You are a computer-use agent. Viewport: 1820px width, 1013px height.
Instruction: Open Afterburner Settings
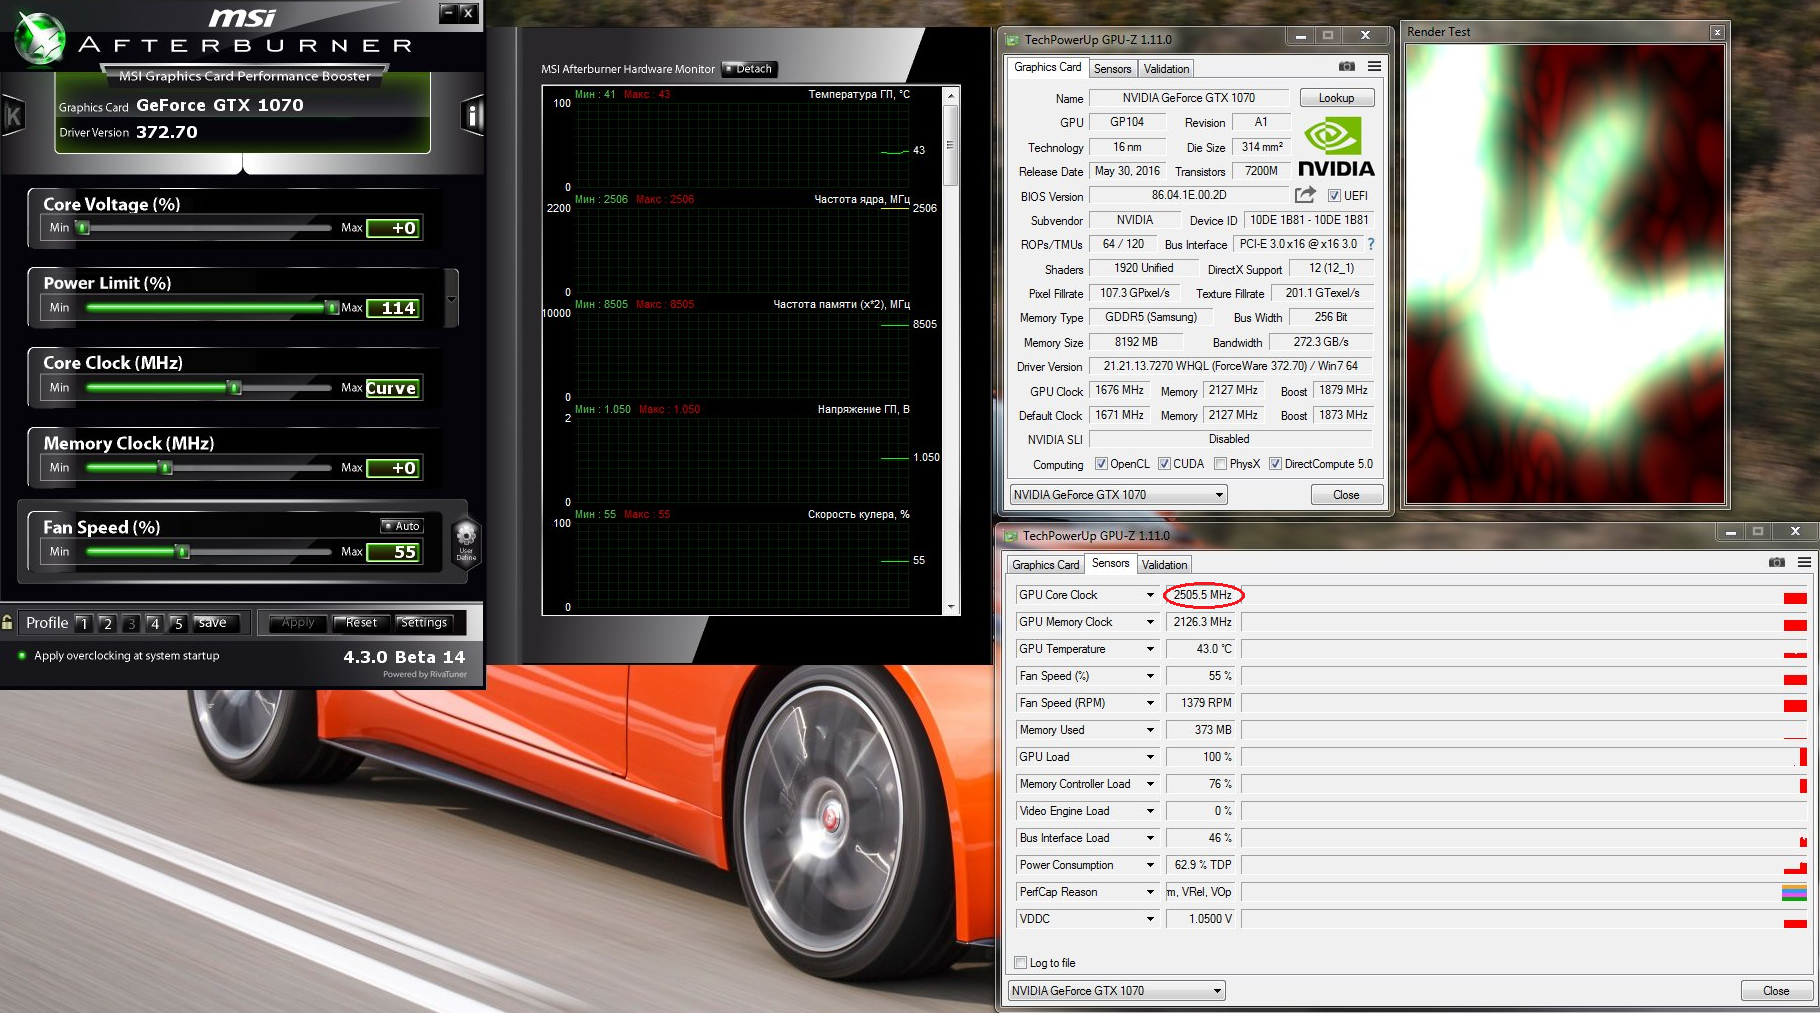pos(424,623)
